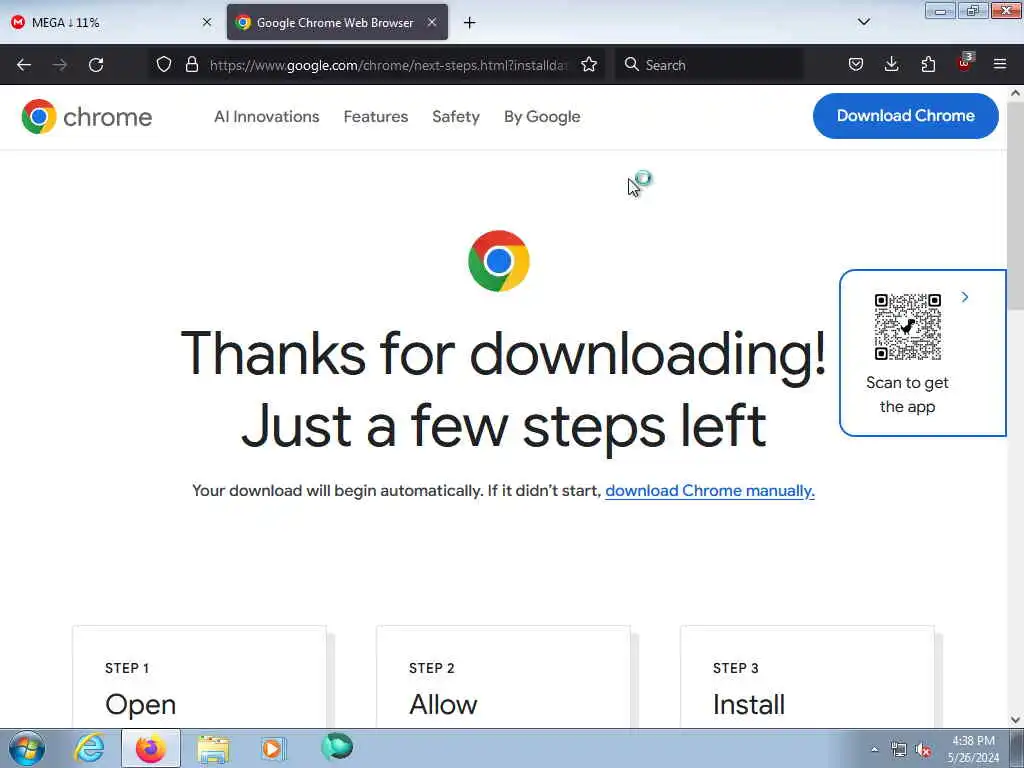Click the STEP 2 Allow card

pos(504,677)
